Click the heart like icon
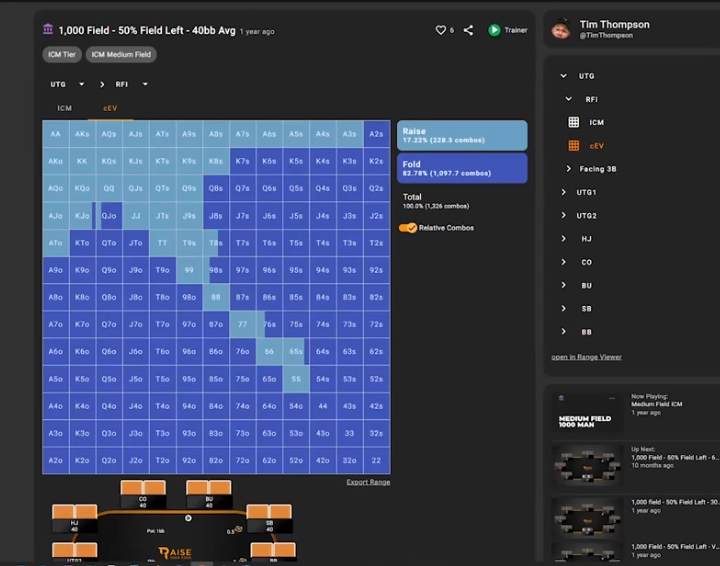Image resolution: width=720 pixels, height=566 pixels. pos(440,30)
